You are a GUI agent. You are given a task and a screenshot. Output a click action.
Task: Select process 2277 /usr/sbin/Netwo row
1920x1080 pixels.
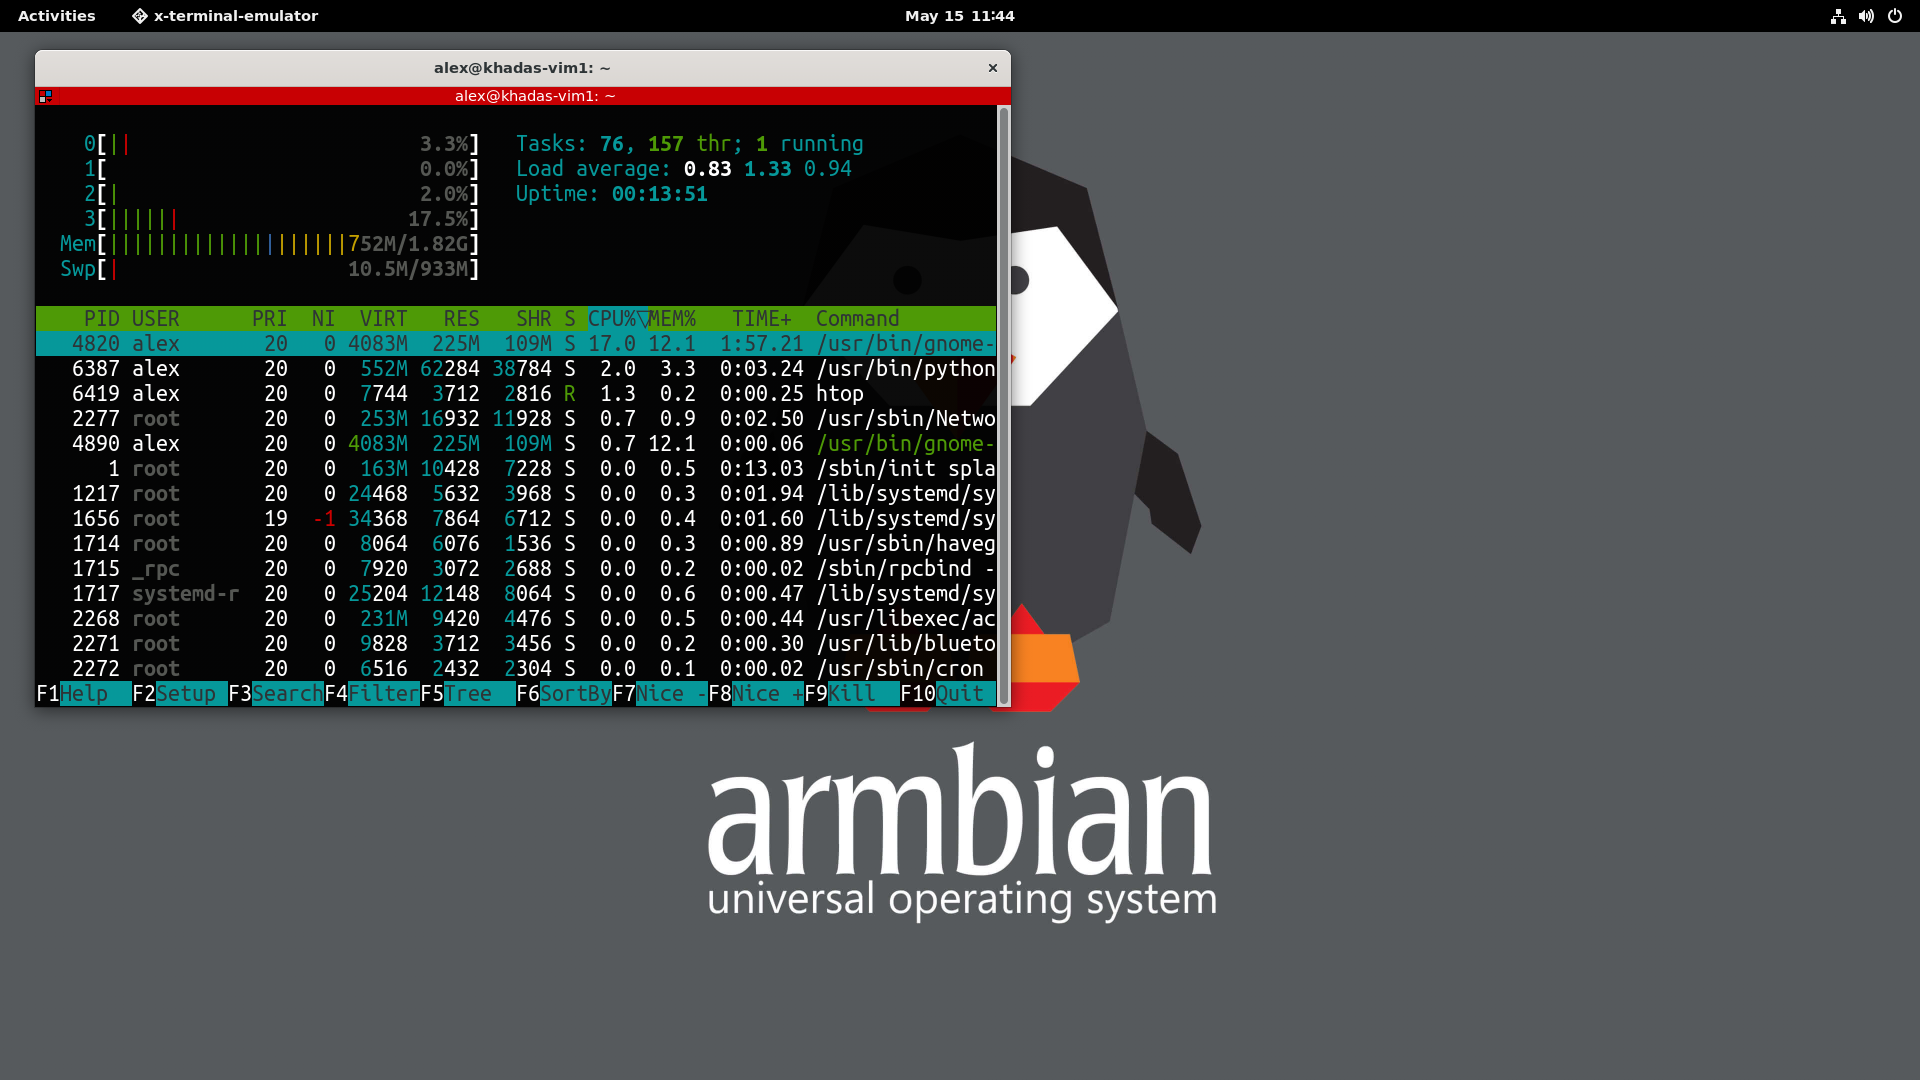[516, 419]
